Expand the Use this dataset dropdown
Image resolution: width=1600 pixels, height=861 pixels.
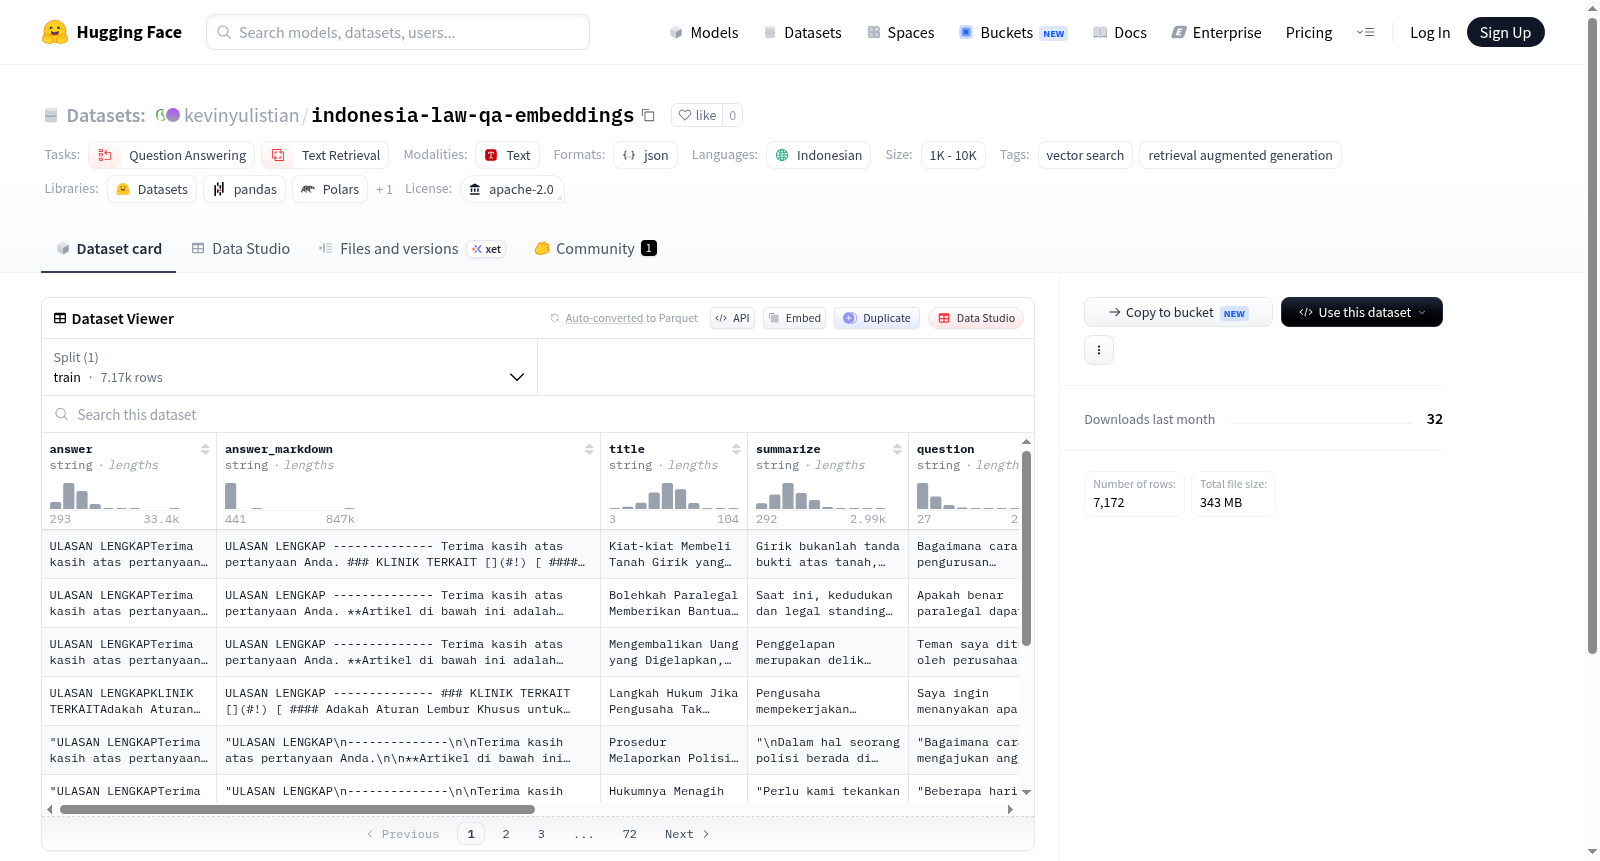tap(1361, 312)
